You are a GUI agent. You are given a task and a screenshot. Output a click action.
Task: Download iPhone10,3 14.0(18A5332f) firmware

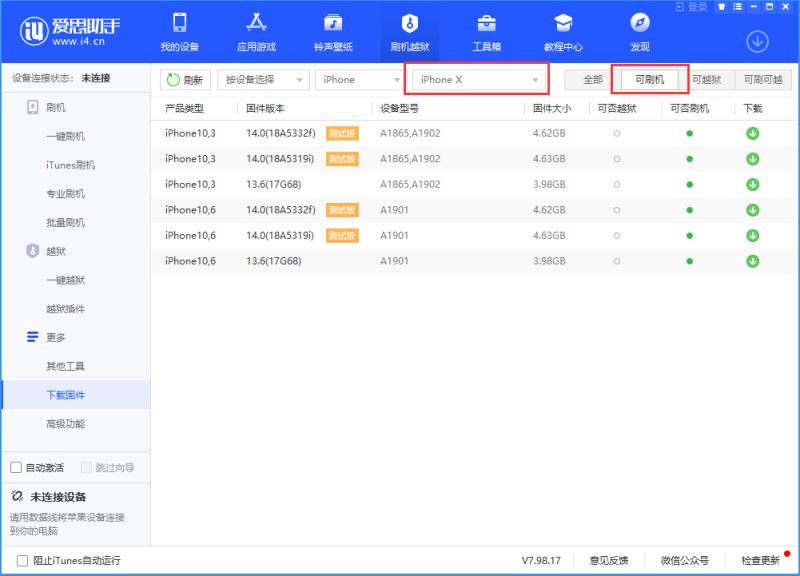(753, 133)
